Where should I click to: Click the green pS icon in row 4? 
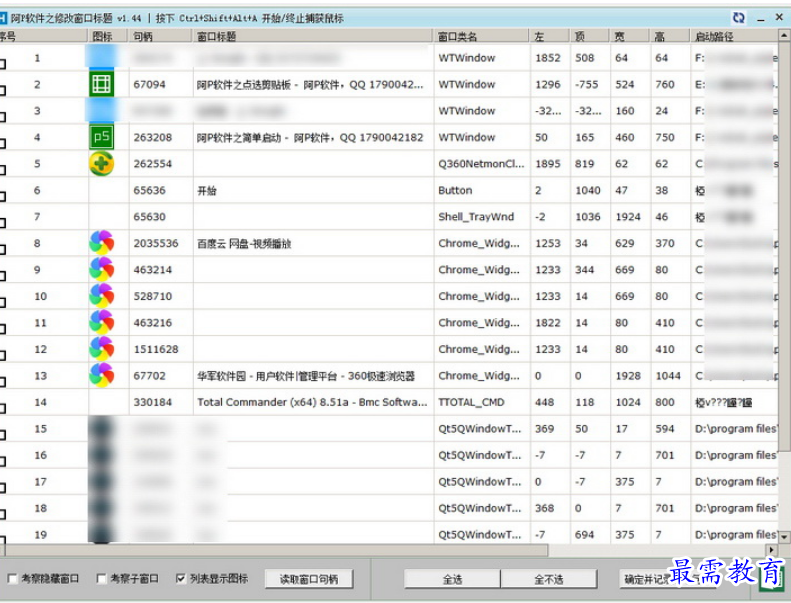tap(101, 137)
